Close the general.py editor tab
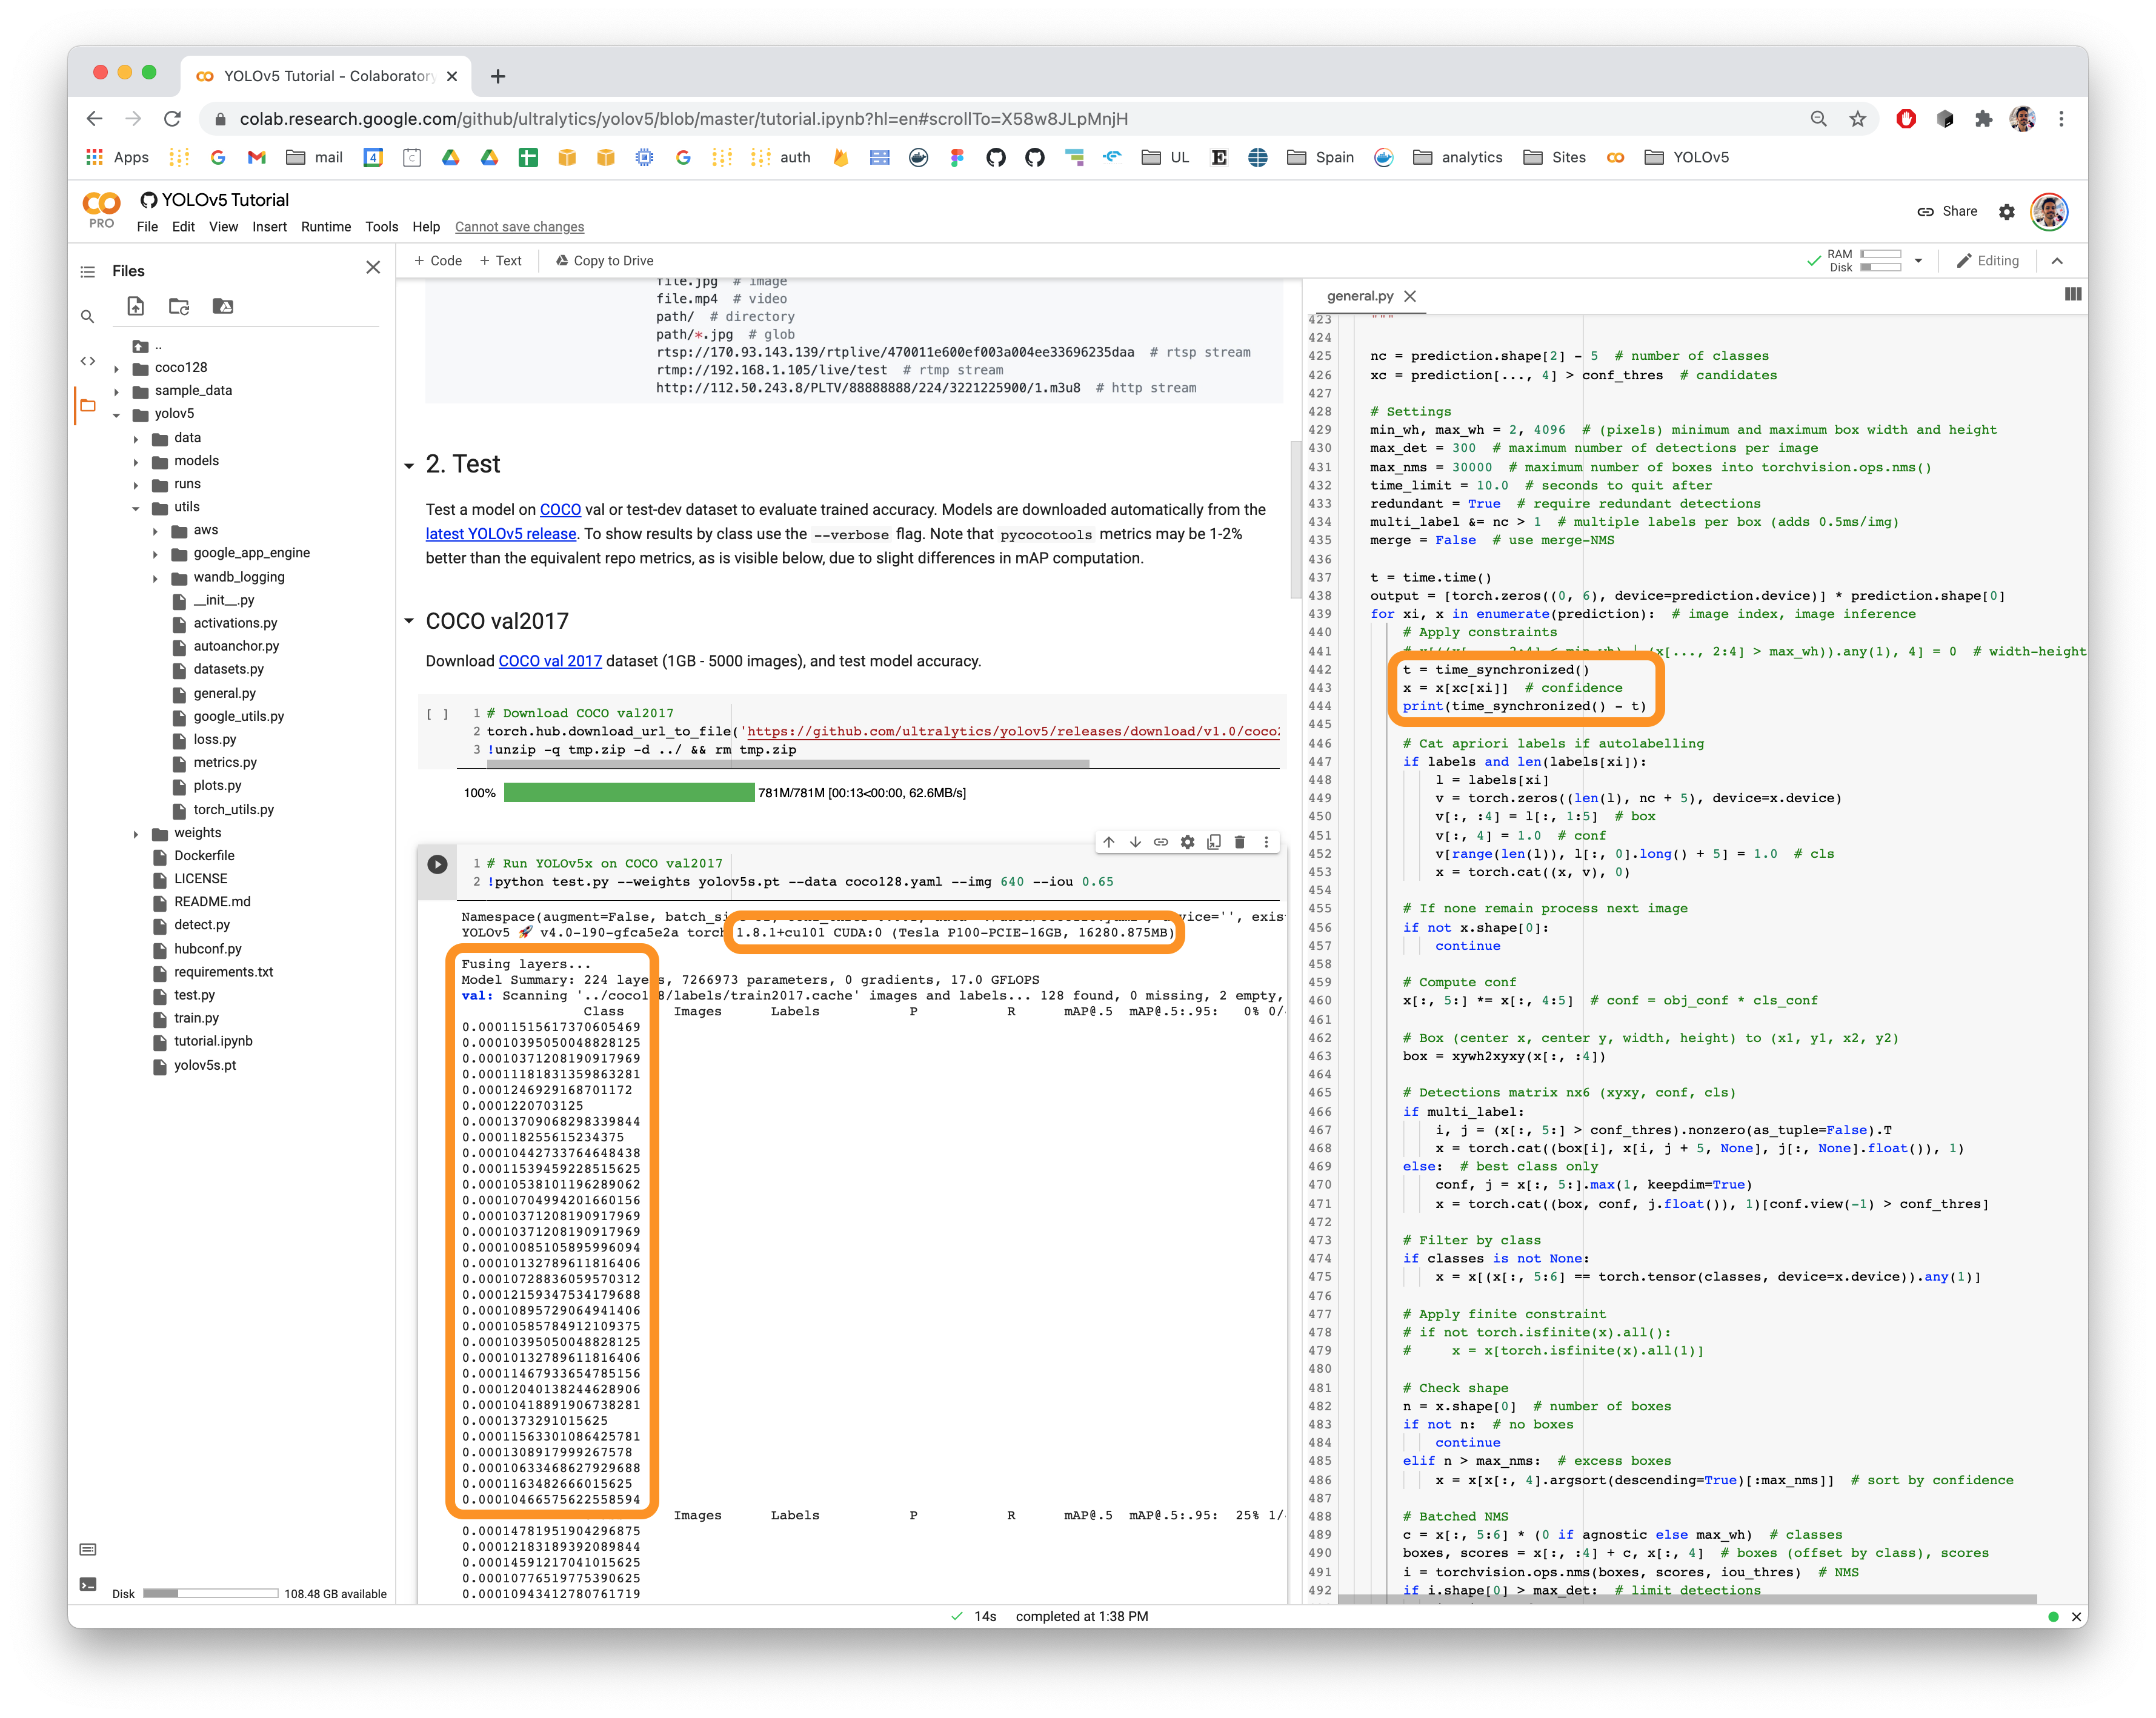 [1410, 296]
